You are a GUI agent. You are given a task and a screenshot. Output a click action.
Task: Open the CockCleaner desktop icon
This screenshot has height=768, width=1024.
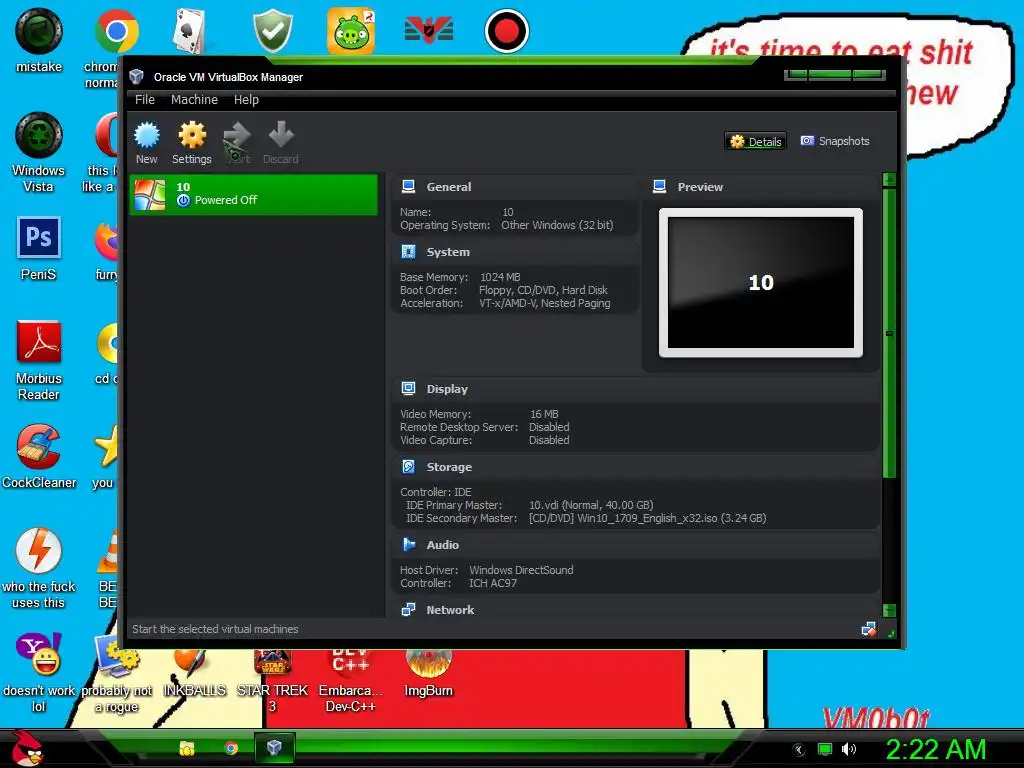click(39, 456)
